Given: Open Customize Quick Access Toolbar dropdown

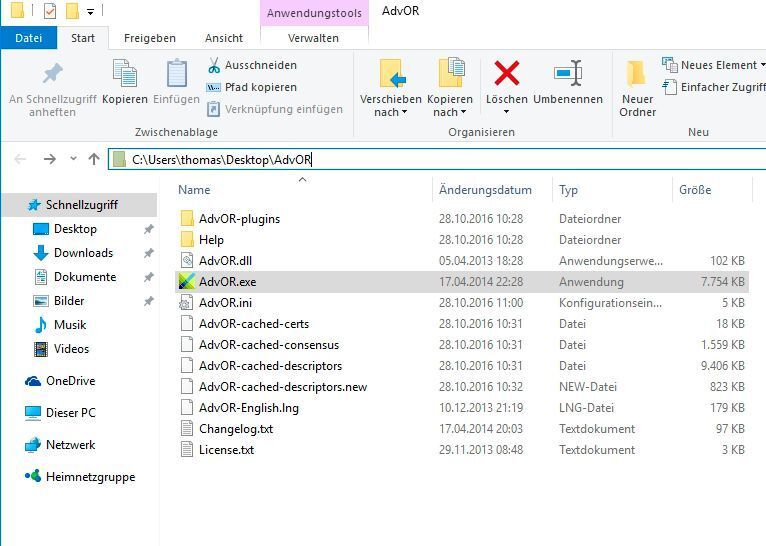Looking at the screenshot, I should click(90, 12).
